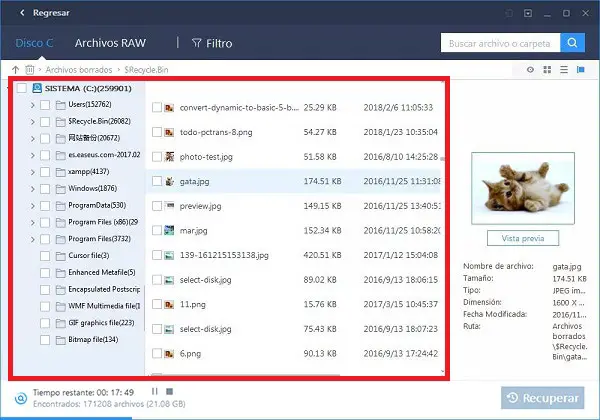Open the Filtro menu
600x420 pixels.
point(212,43)
